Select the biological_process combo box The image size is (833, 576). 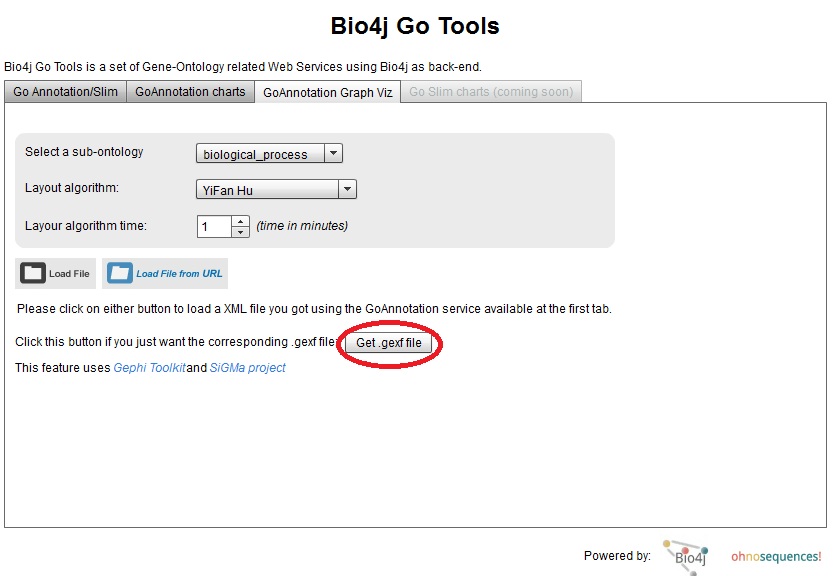coord(269,153)
